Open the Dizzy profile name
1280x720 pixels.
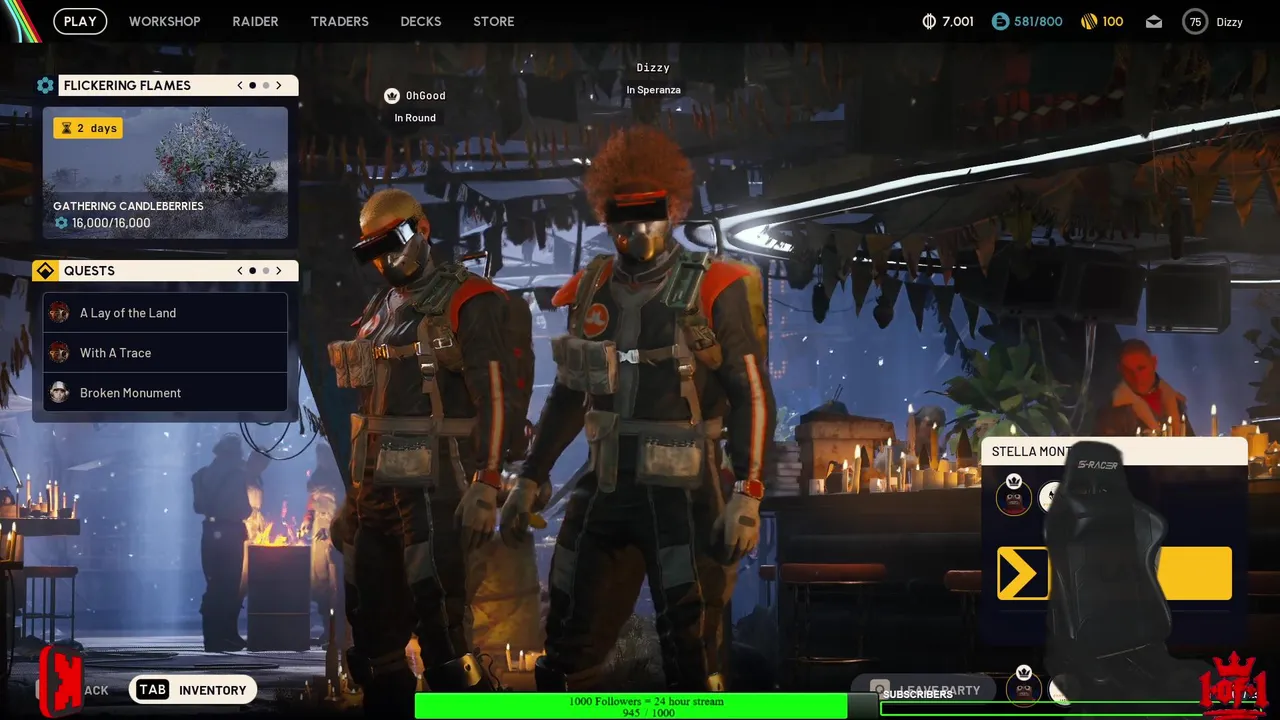point(1229,21)
